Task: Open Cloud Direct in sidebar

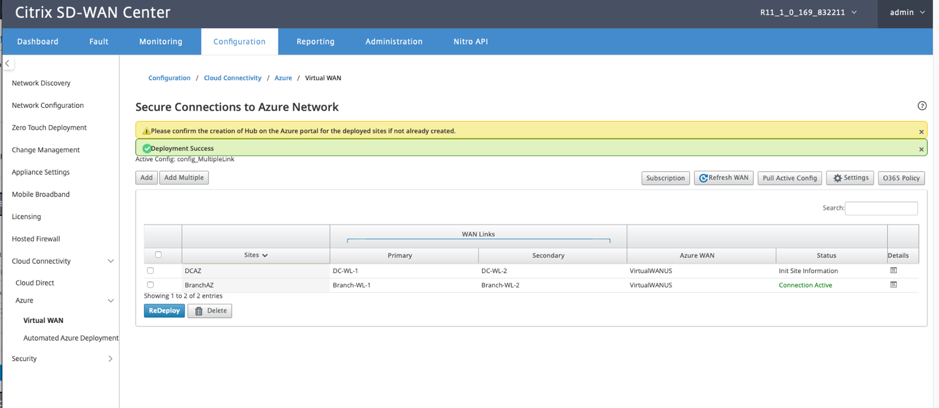Action: (35, 283)
